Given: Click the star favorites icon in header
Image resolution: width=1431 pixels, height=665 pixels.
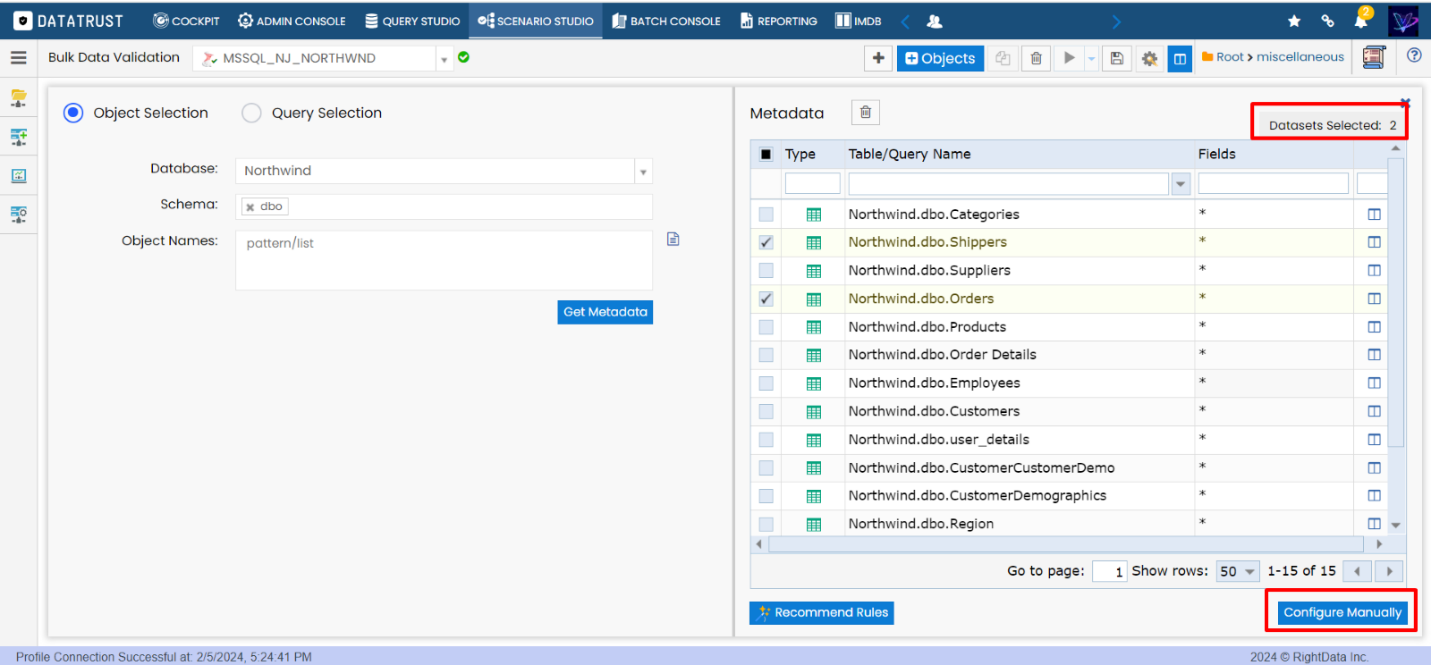Looking at the screenshot, I should point(1294,21).
